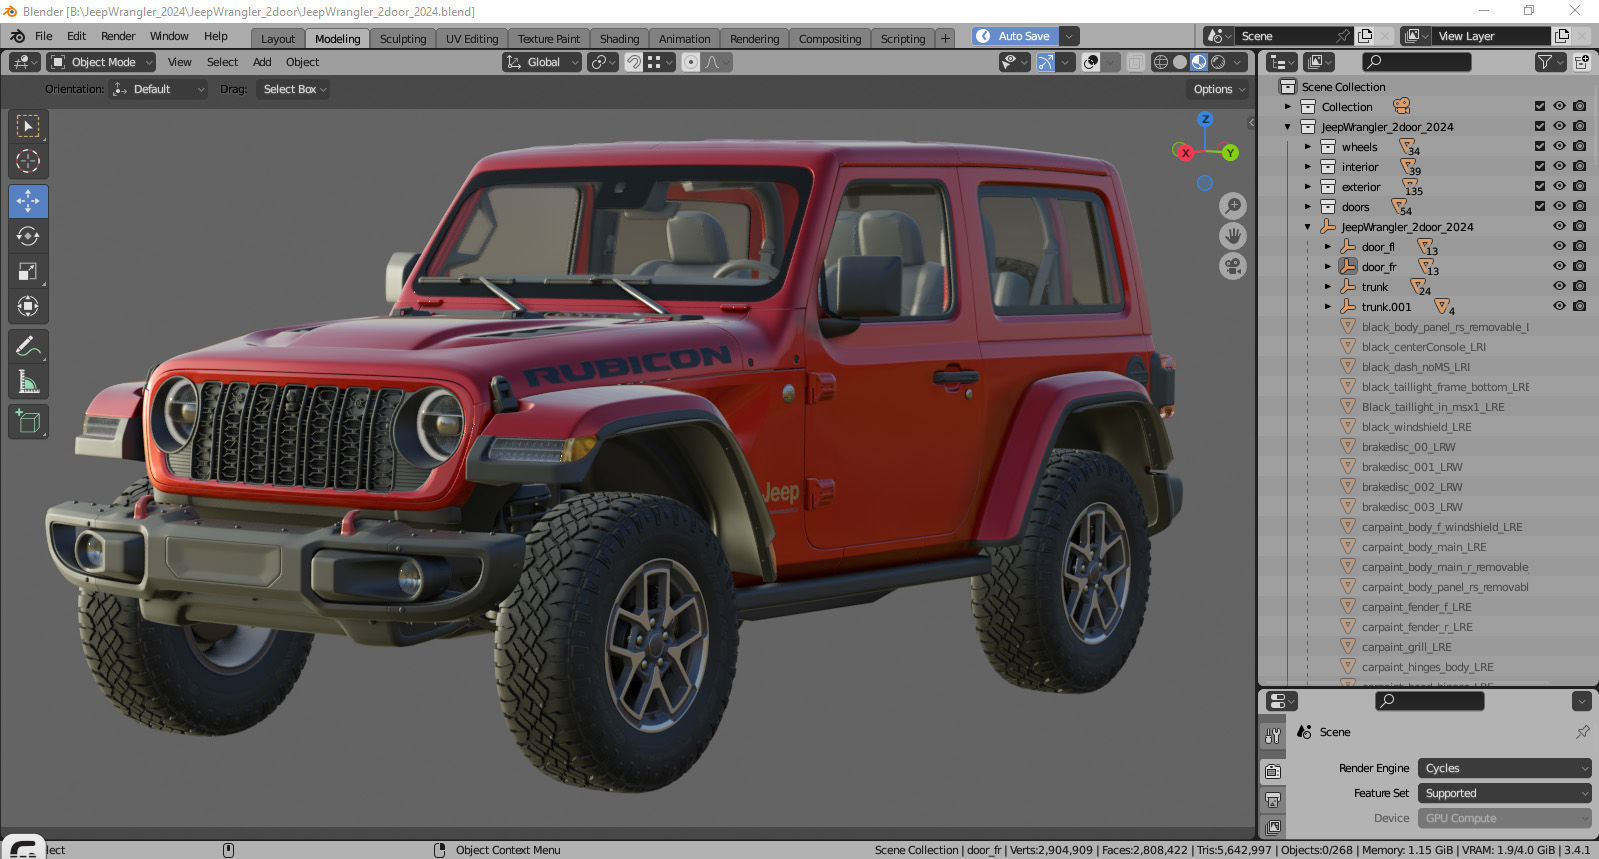Uncheck the interior collection checkbox

pyautogui.click(x=1540, y=166)
